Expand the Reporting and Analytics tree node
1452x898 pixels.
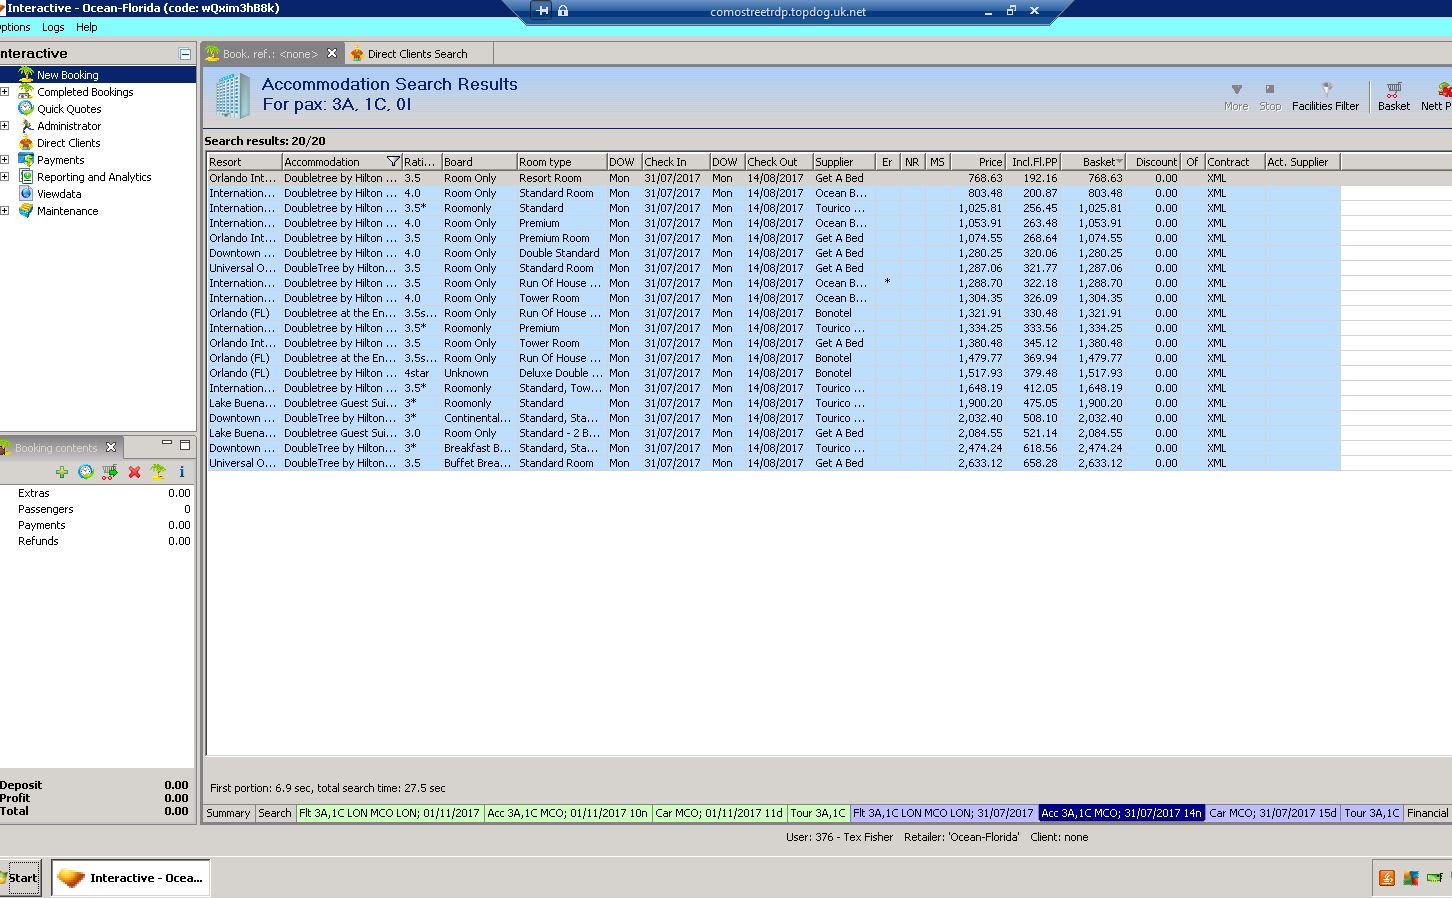(x=5, y=177)
